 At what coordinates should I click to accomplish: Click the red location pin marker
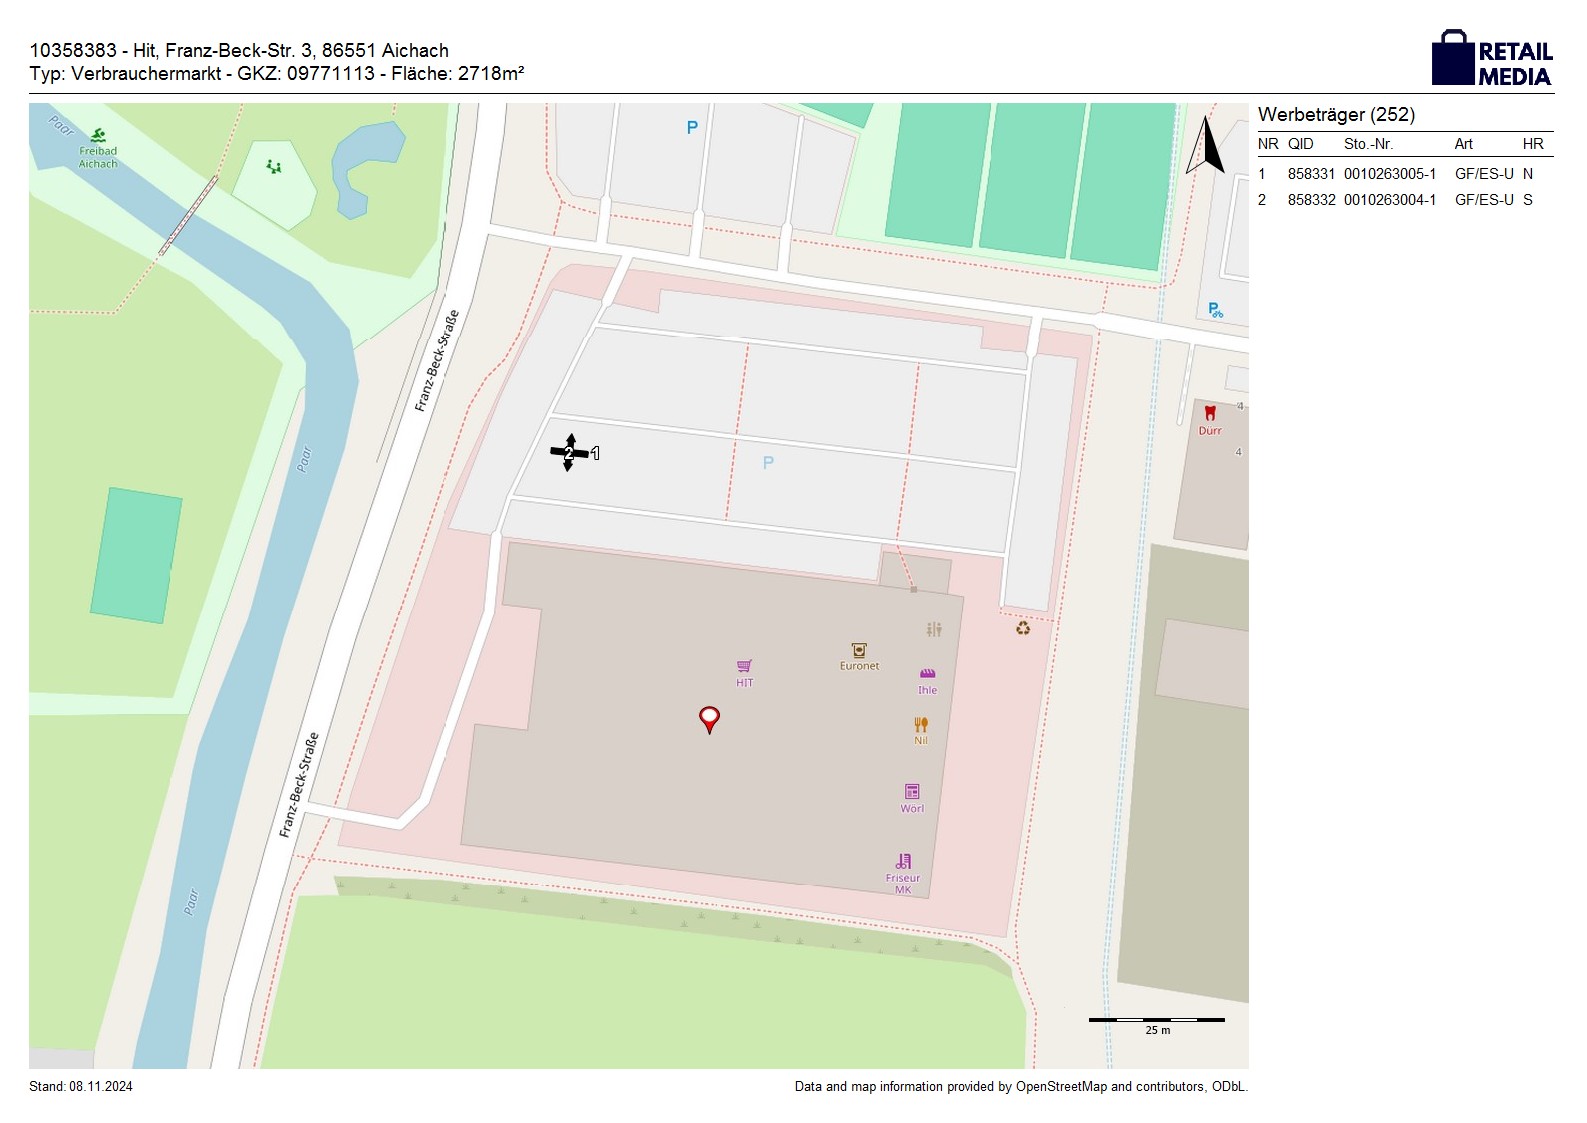point(709,718)
